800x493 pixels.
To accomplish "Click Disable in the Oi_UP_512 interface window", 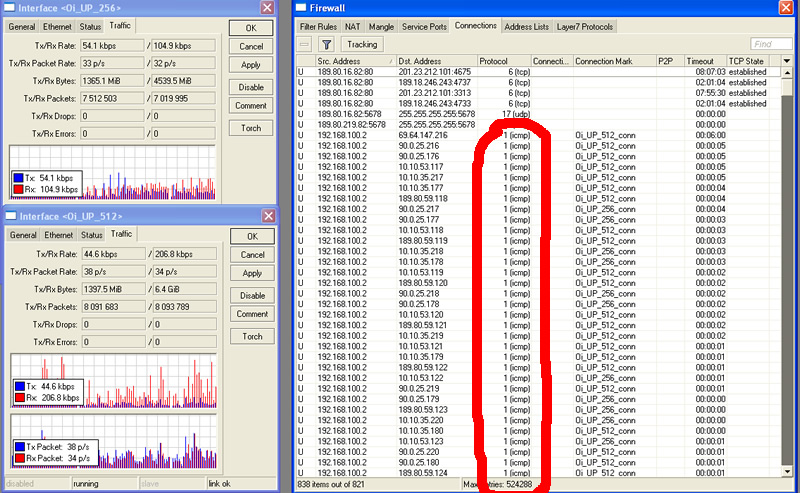I will (253, 295).
